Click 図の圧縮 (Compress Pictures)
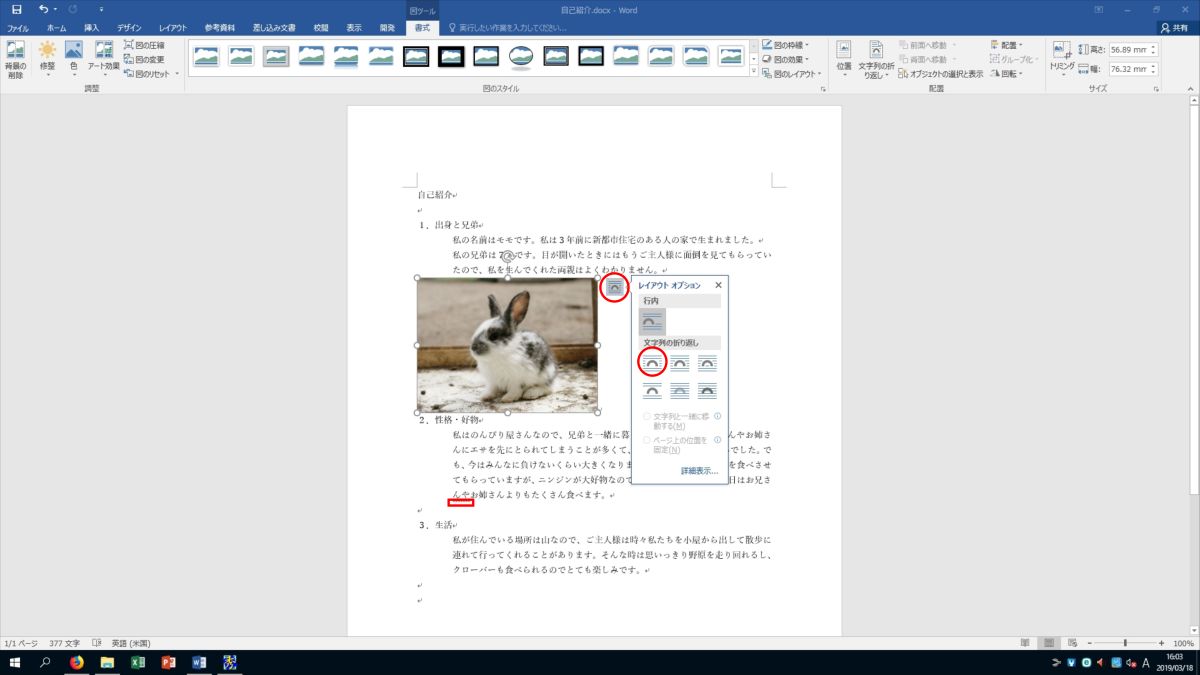This screenshot has width=1200, height=675. [145, 45]
